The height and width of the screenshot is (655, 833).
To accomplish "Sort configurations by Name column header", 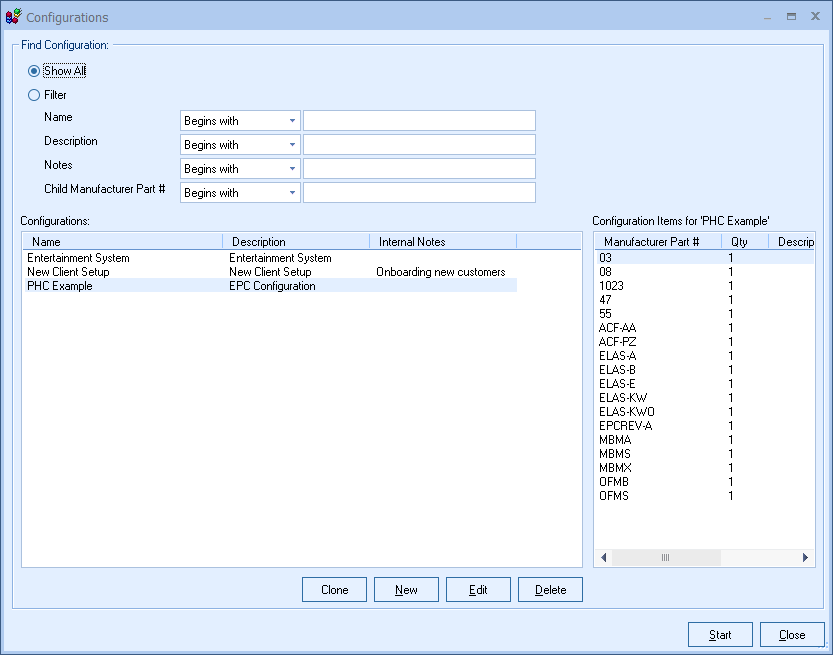I will coord(122,241).
